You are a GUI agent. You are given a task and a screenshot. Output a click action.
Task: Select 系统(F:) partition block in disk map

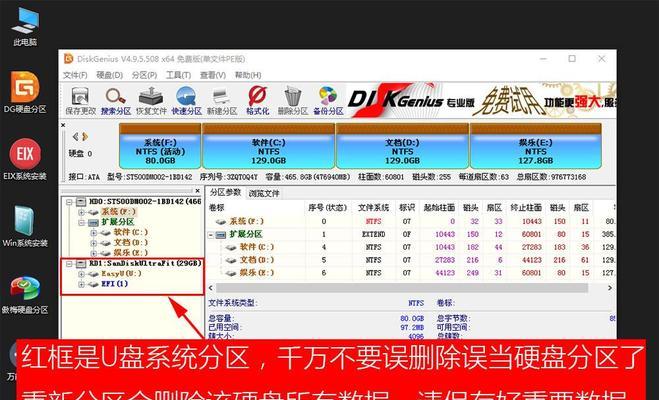click(160, 146)
